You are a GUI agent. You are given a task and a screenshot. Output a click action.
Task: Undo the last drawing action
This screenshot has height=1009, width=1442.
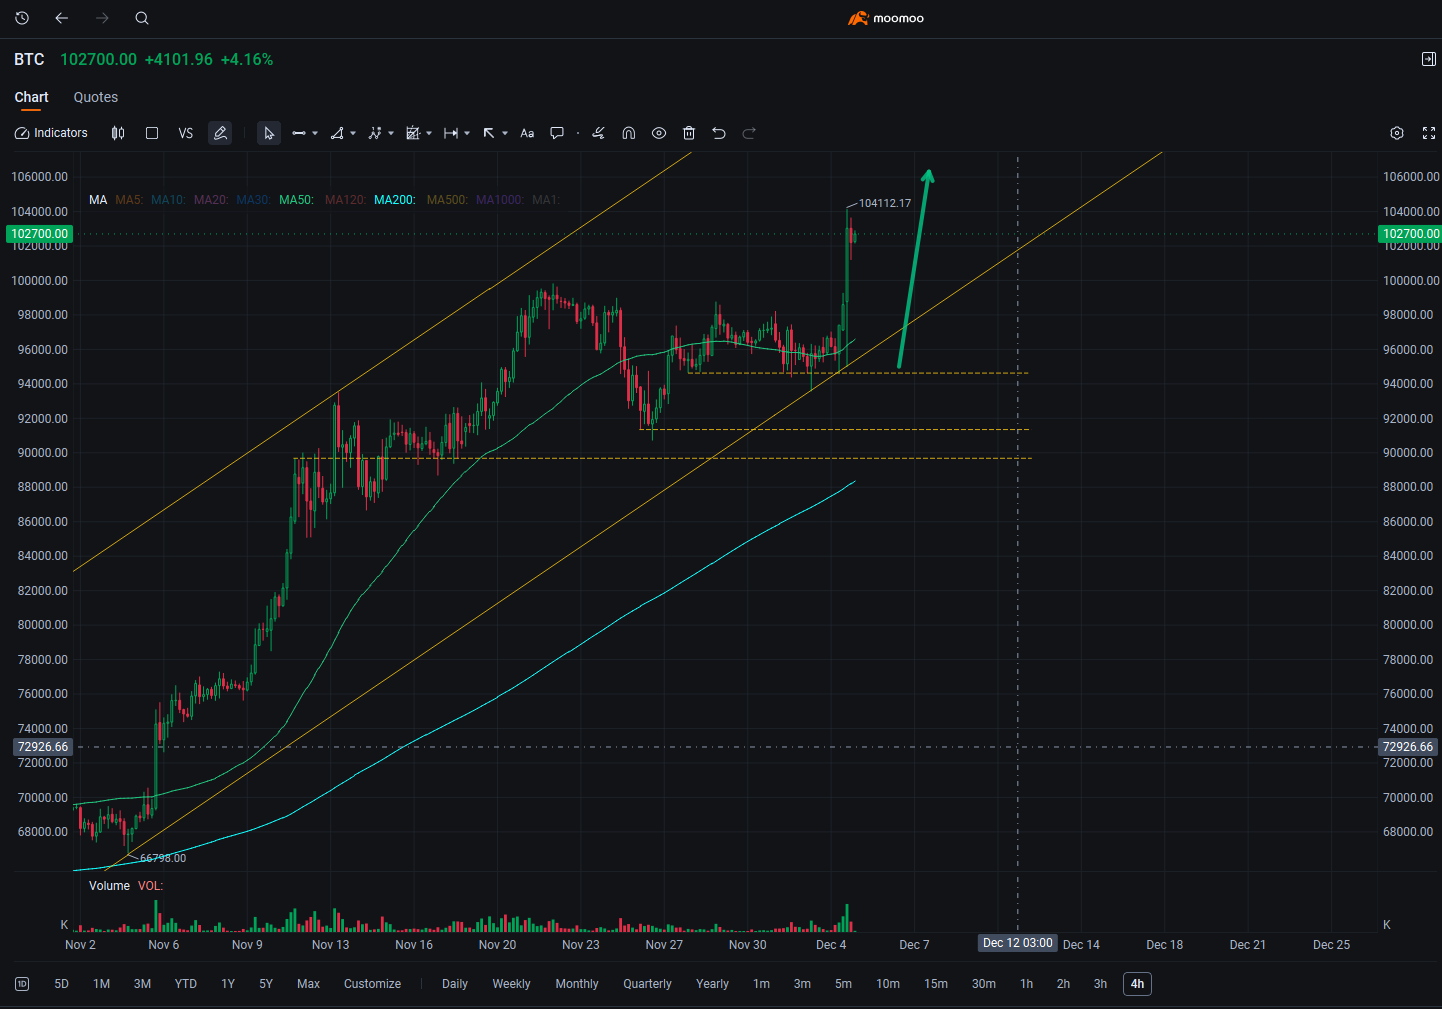pyautogui.click(x=718, y=132)
